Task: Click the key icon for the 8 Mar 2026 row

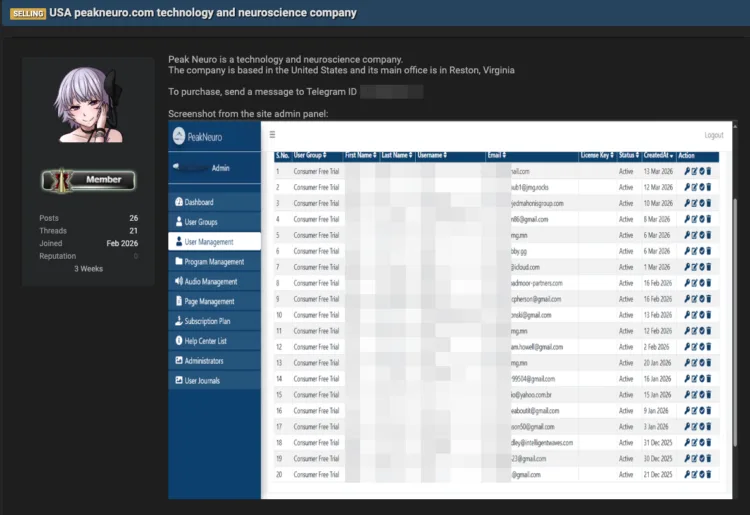Action: pos(687,219)
